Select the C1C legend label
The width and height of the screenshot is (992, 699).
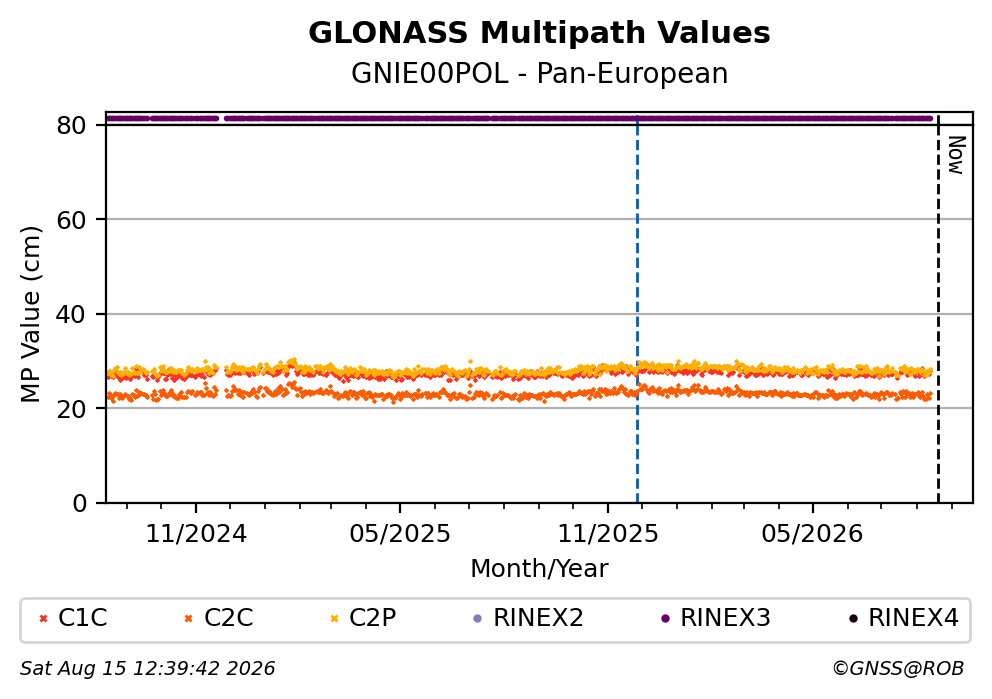82,618
